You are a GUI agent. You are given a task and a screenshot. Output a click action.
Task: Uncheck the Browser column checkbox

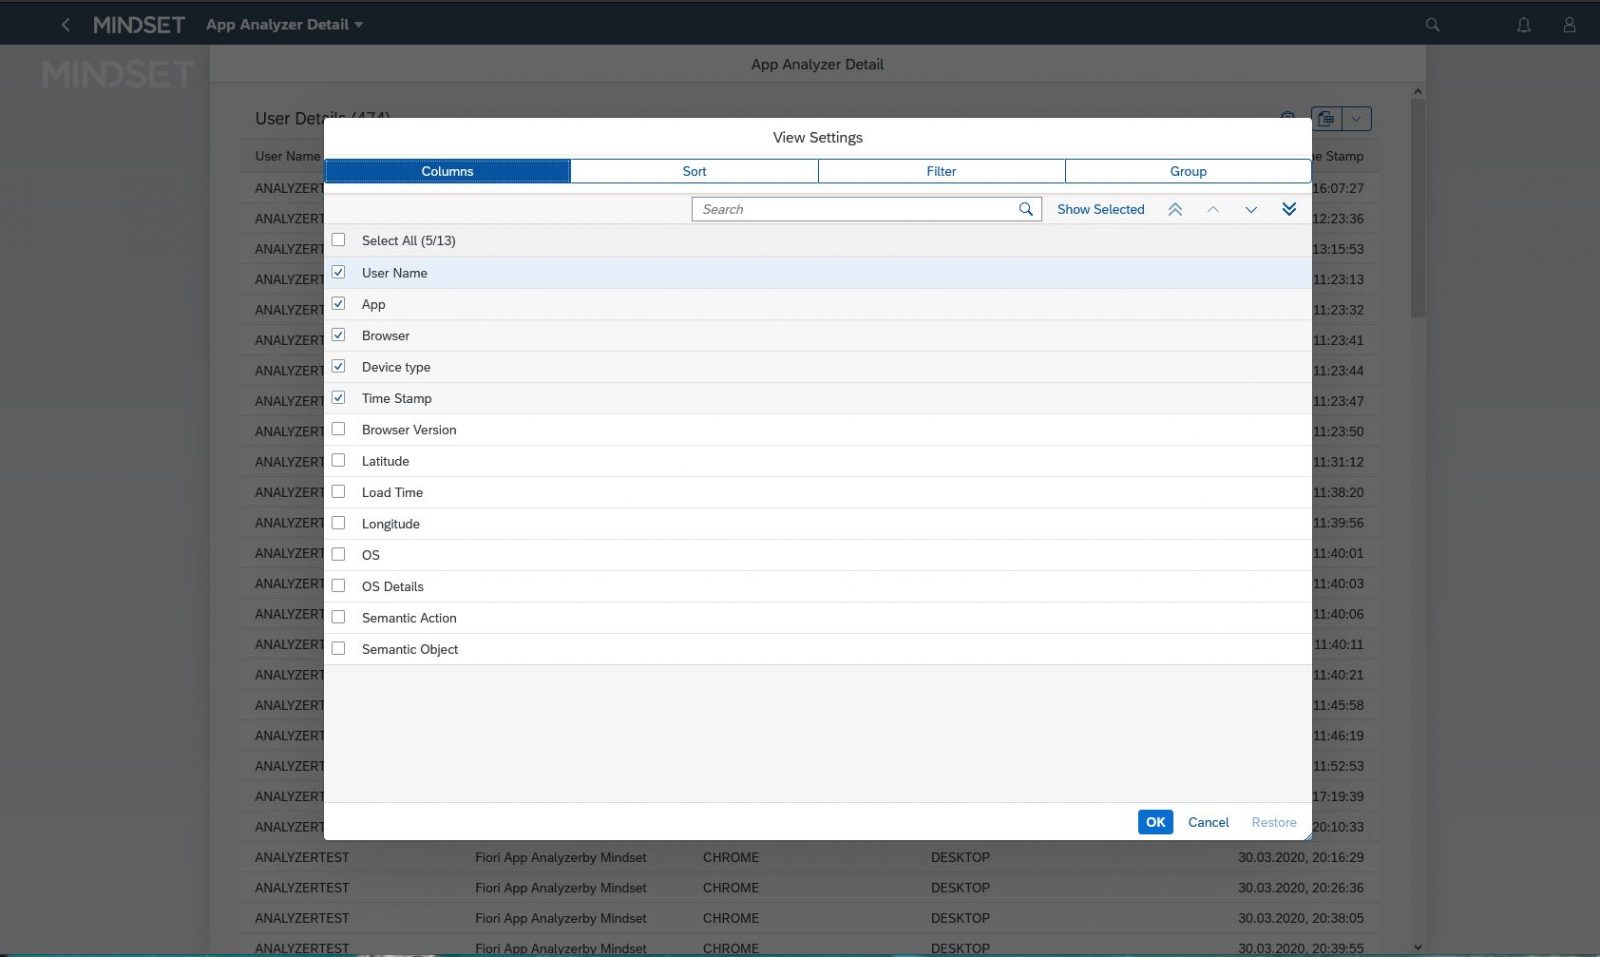[x=338, y=335]
